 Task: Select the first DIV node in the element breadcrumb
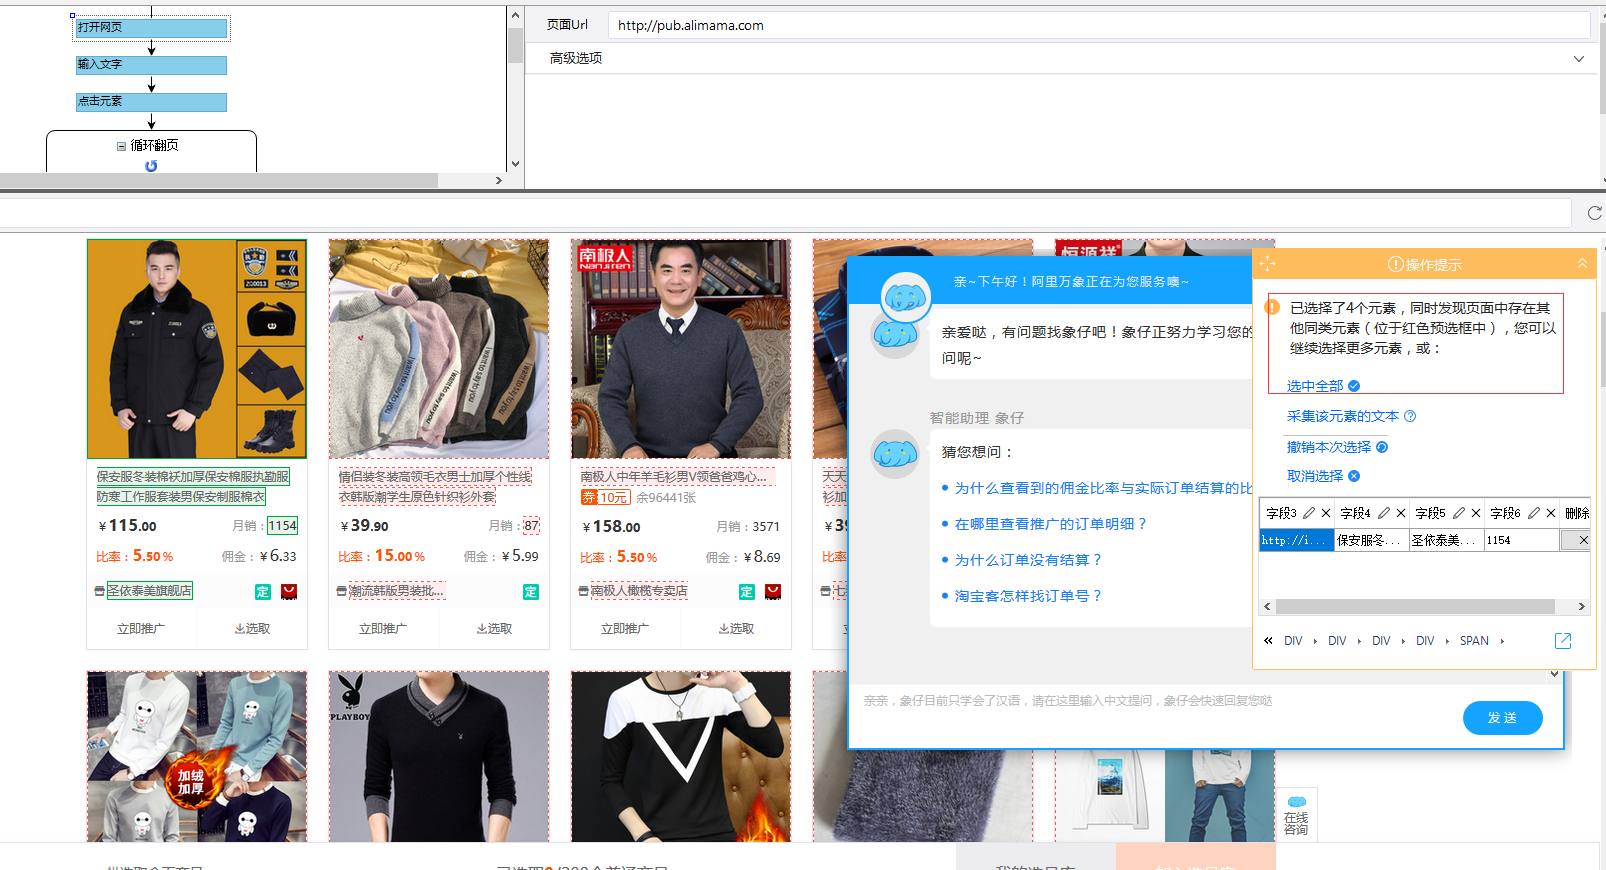[x=1293, y=641]
